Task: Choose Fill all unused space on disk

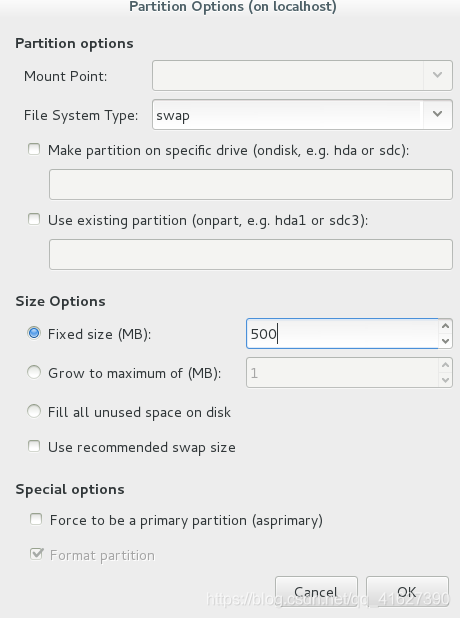Action: click(x=34, y=411)
